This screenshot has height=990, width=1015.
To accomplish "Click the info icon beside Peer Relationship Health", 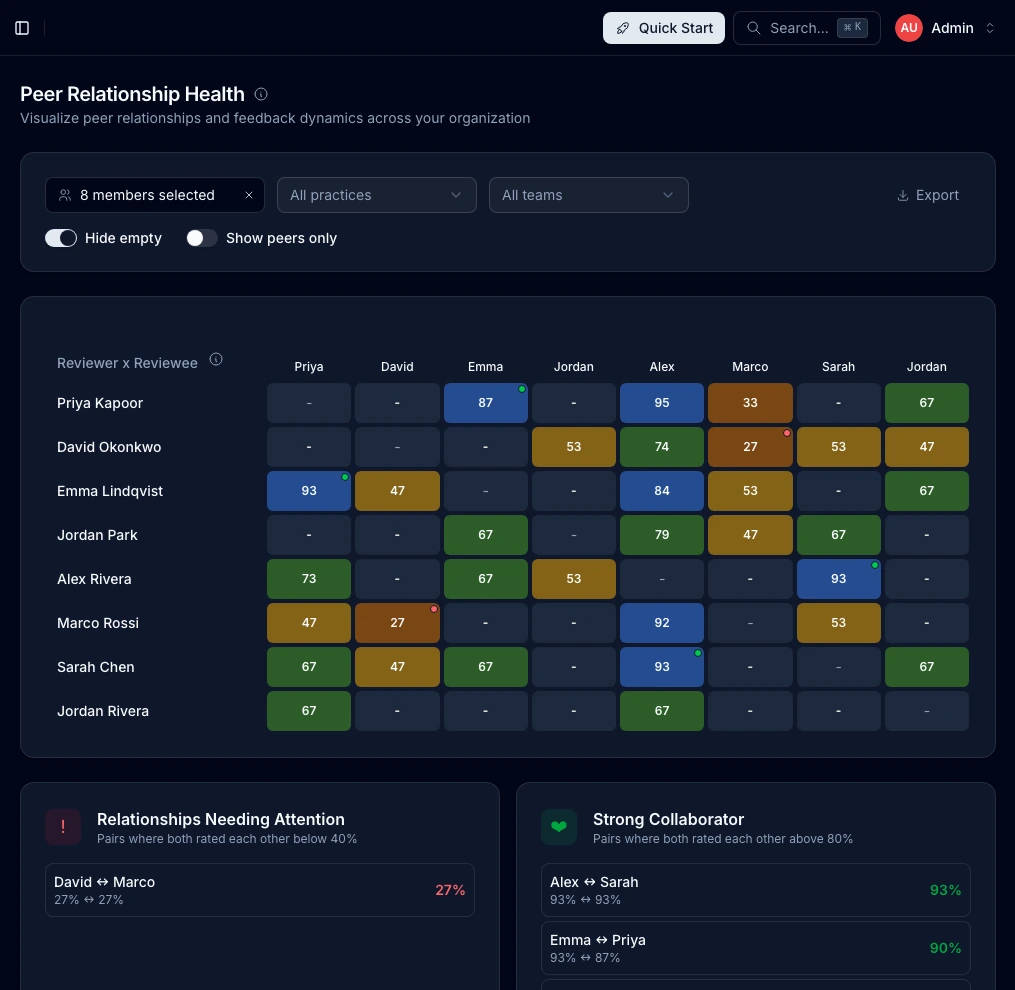I will point(261,95).
